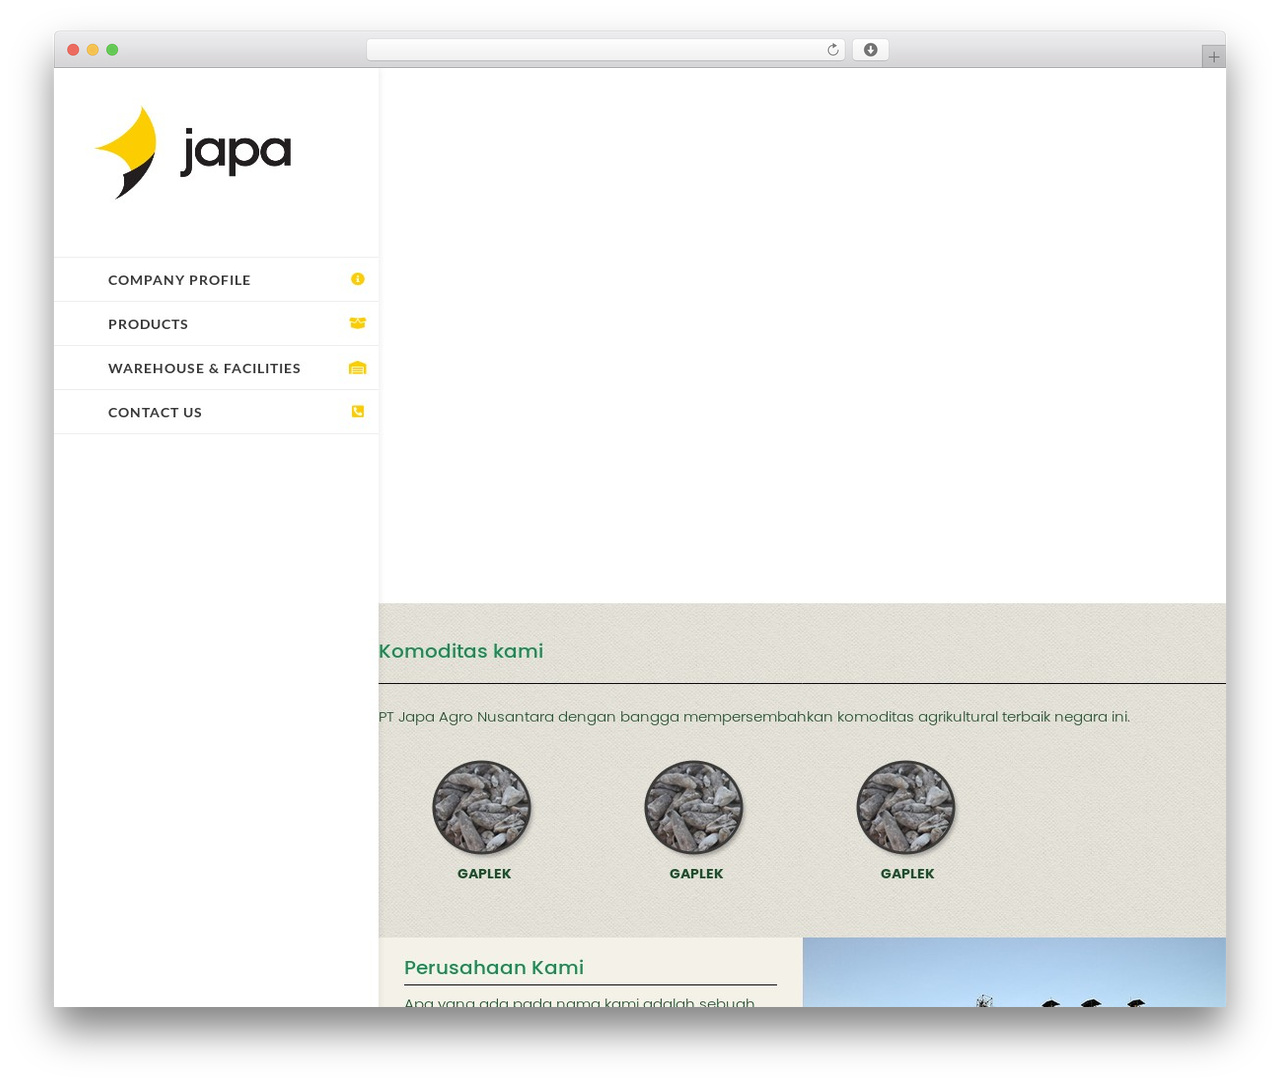Minimize the browser window with yellow button

click(93, 50)
